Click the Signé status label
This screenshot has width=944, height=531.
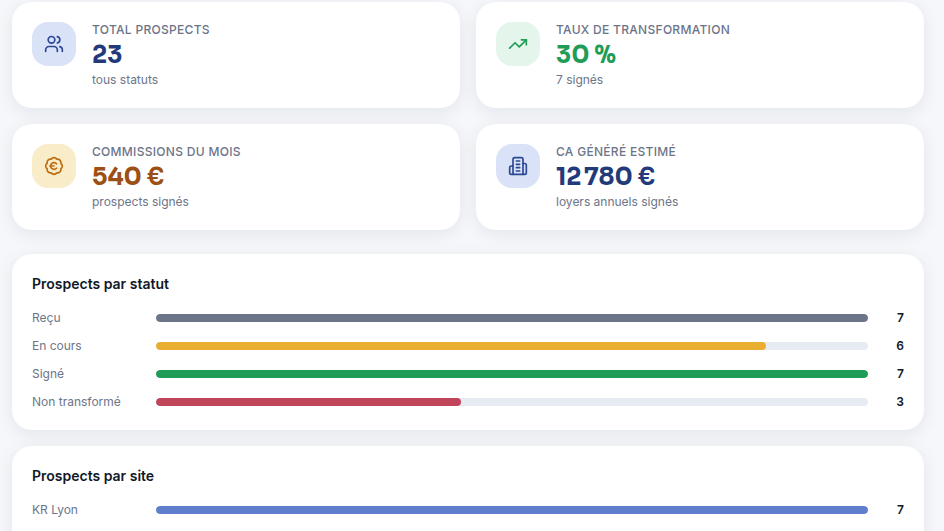(x=48, y=374)
